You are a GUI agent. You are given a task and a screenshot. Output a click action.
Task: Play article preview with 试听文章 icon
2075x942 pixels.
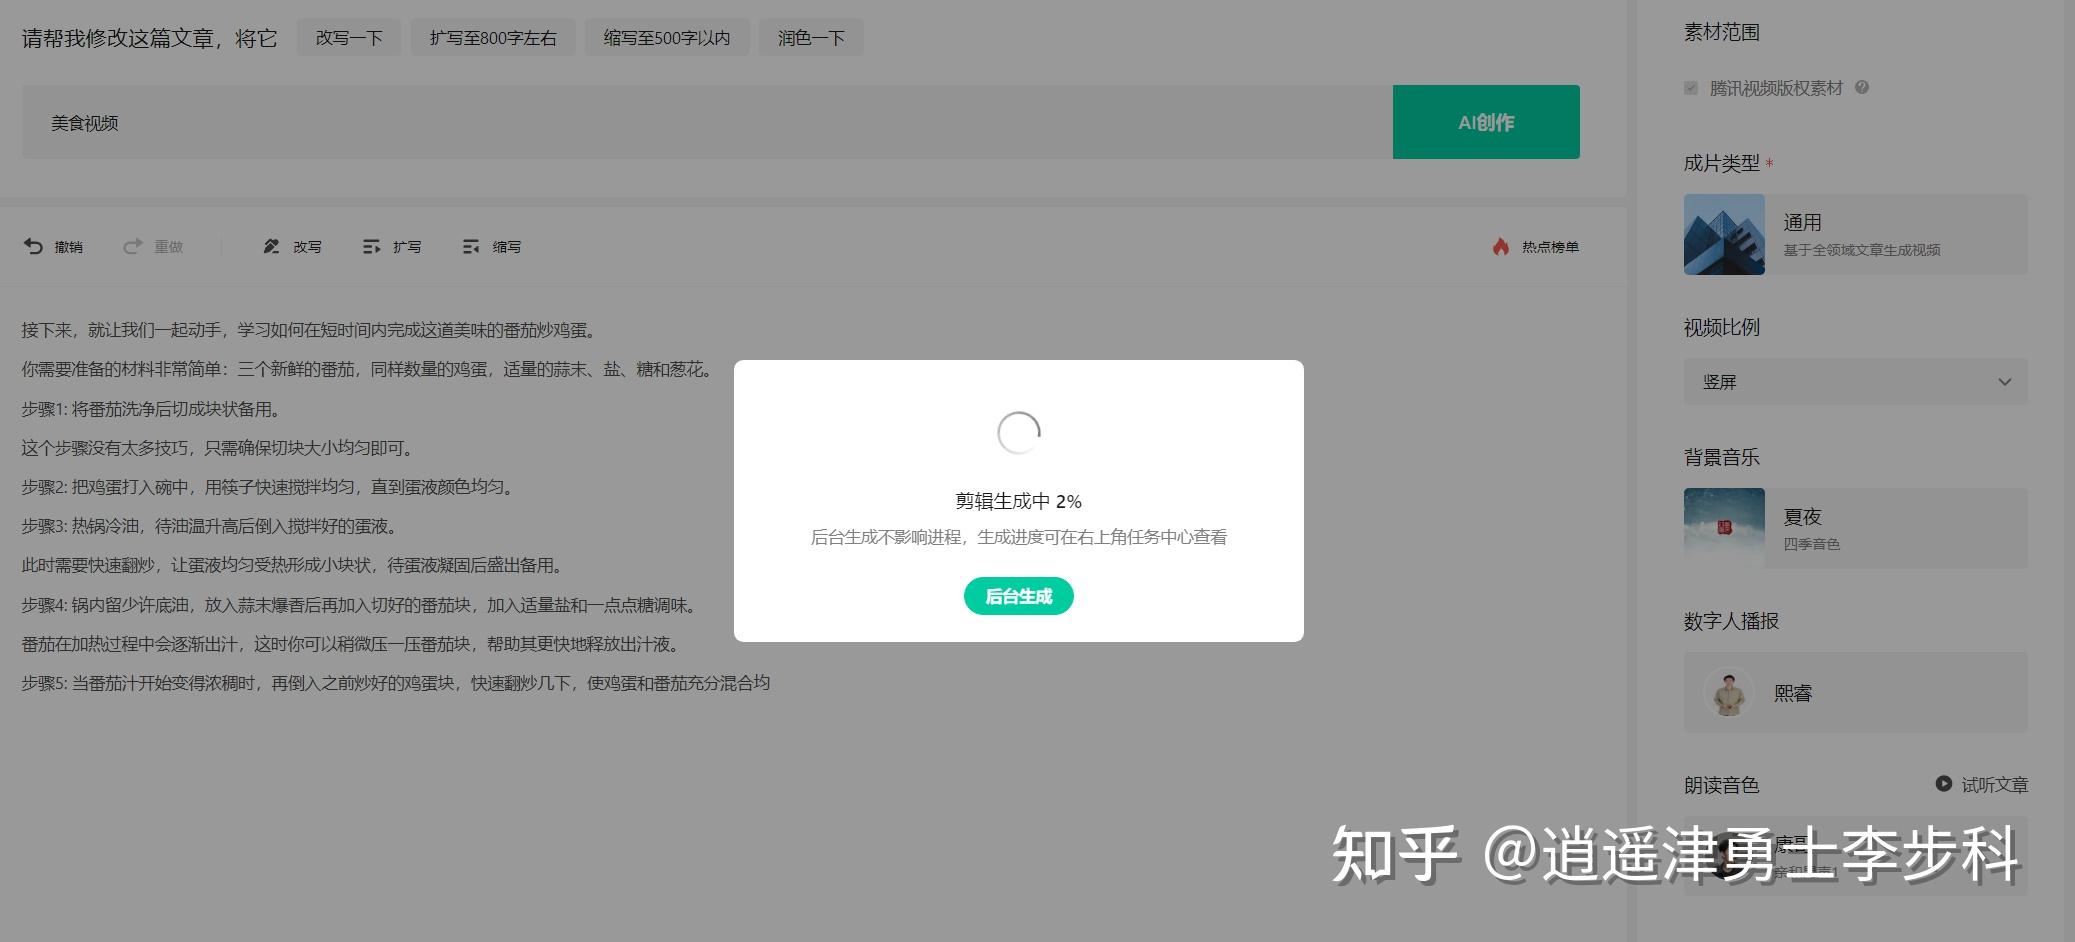coord(1943,784)
